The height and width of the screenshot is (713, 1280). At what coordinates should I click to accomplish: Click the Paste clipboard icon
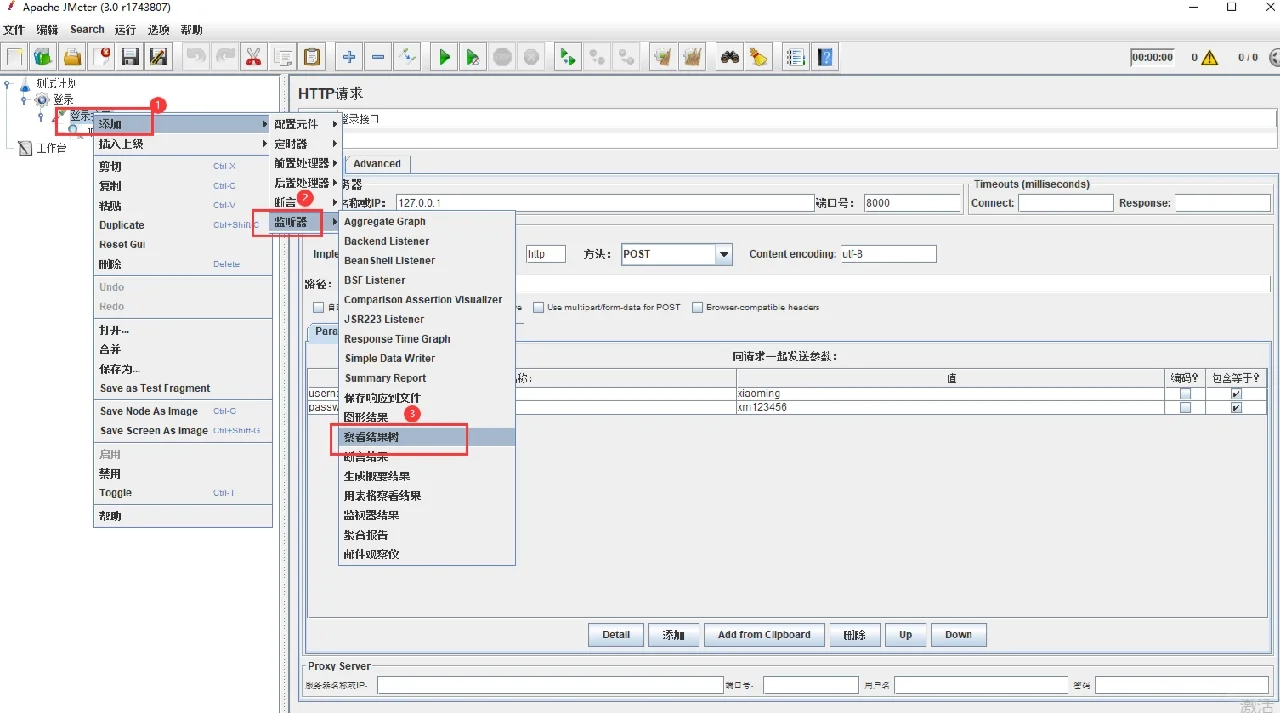312,57
